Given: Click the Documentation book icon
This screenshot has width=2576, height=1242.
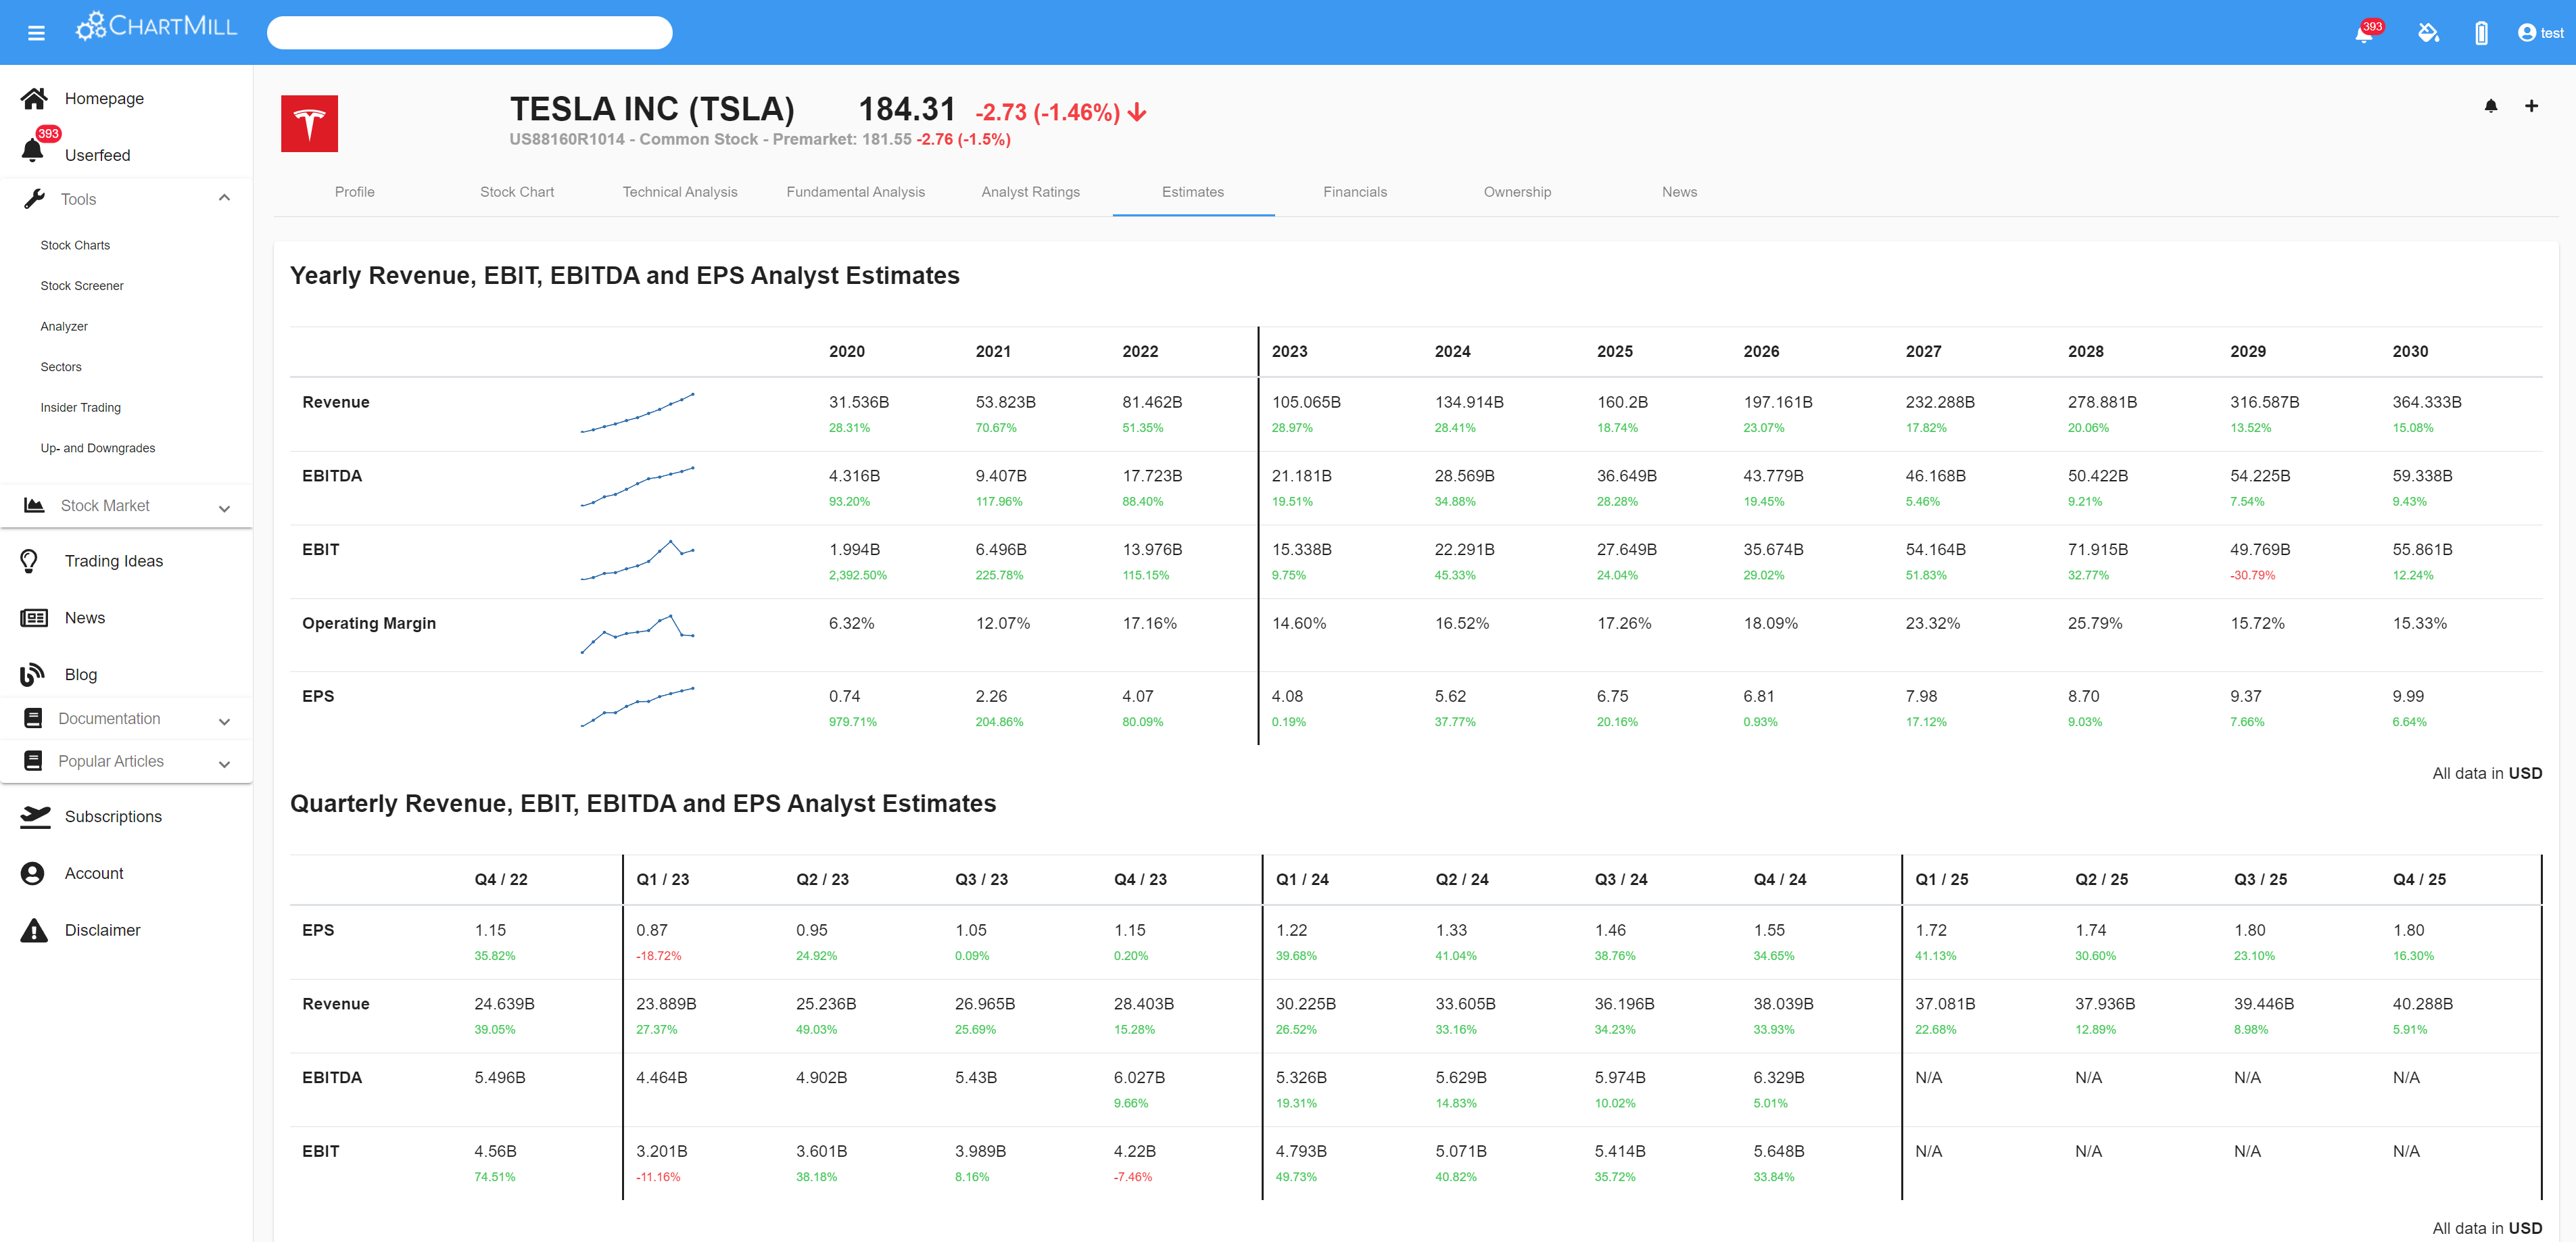Looking at the screenshot, I should pyautogui.click(x=33, y=718).
